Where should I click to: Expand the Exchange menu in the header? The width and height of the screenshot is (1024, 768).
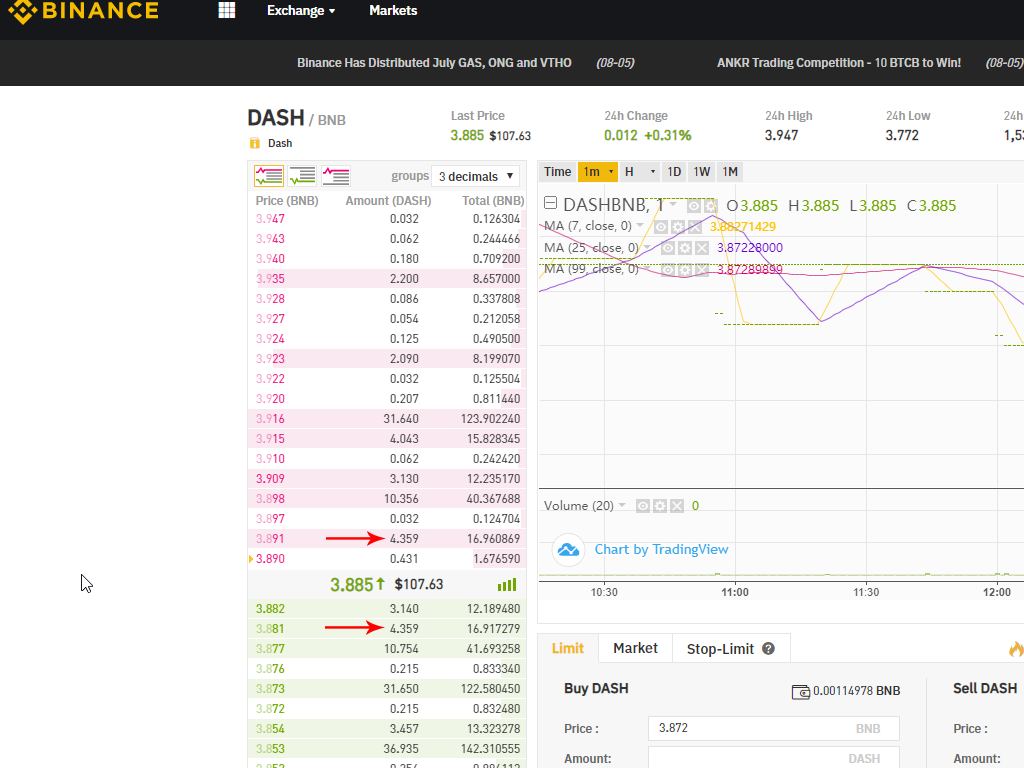300,11
